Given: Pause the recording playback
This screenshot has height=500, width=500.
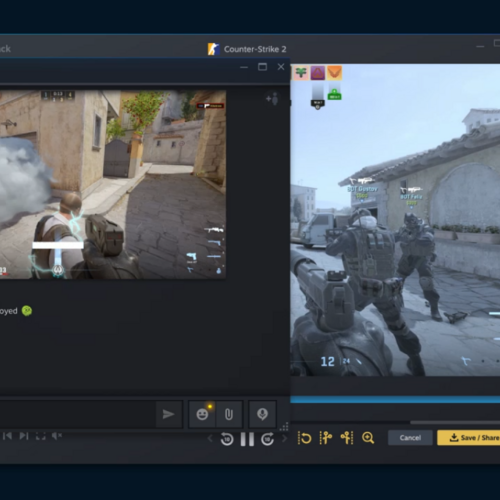Looking at the screenshot, I should 247,439.
